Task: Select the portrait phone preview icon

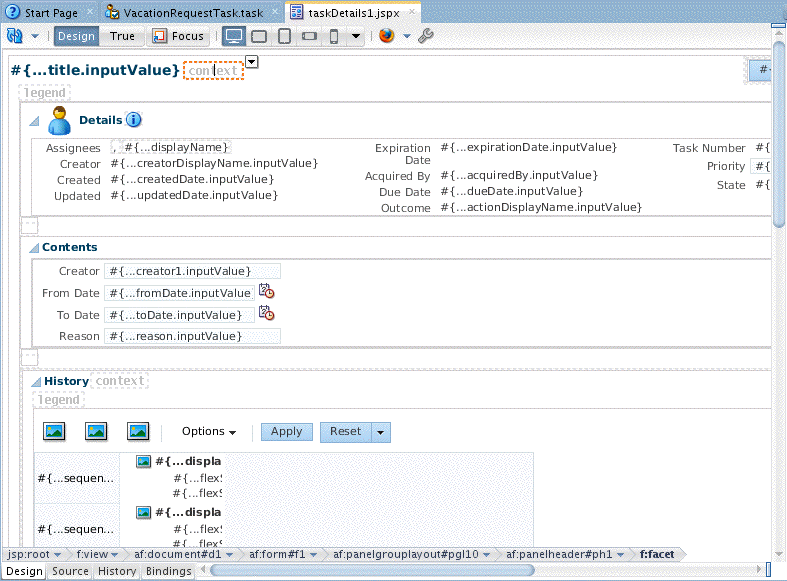Action: click(x=334, y=36)
